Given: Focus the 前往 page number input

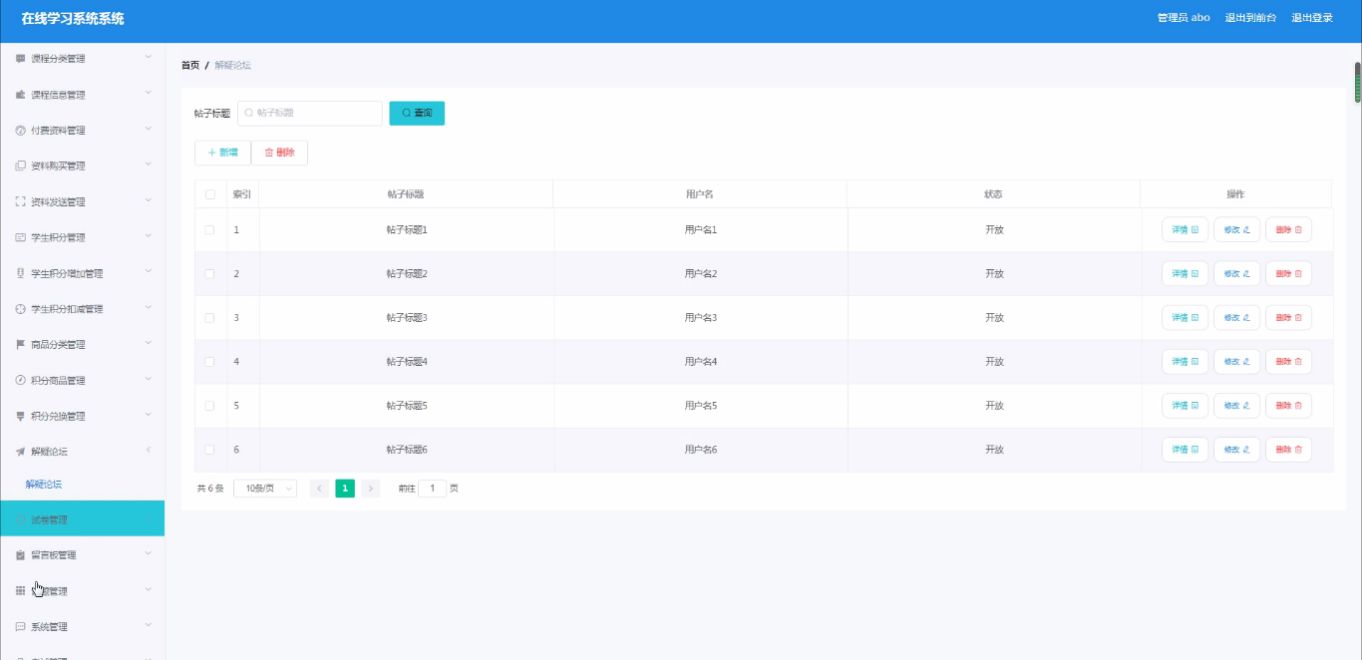Looking at the screenshot, I should (432, 489).
